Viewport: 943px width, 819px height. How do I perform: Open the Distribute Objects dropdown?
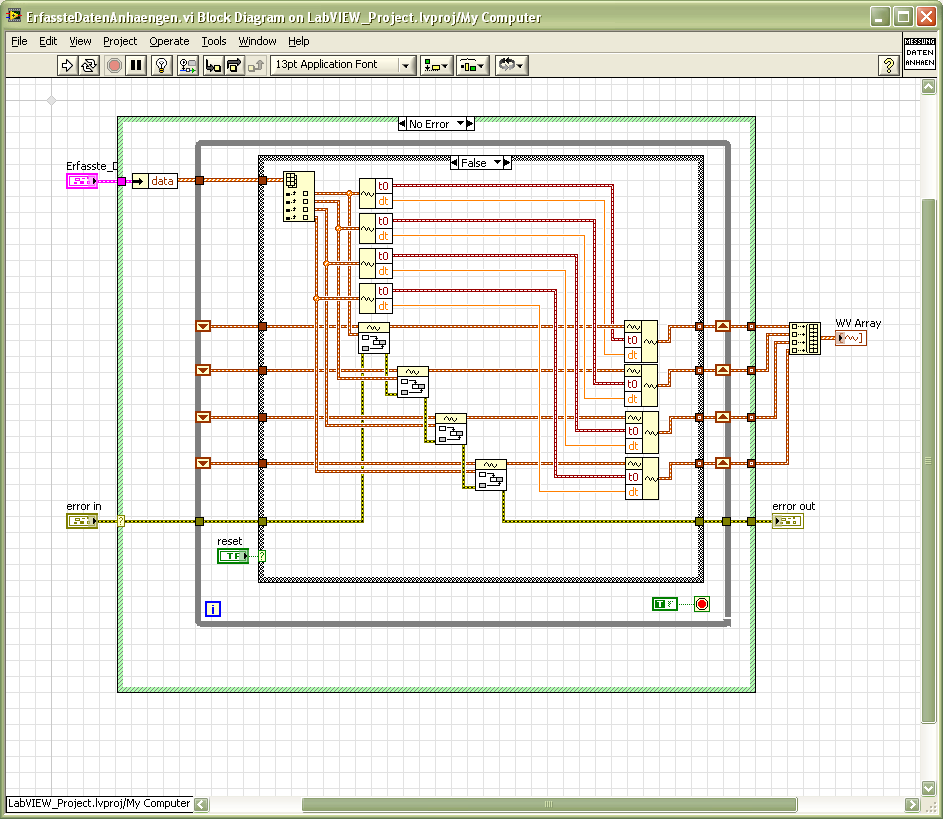(x=472, y=65)
